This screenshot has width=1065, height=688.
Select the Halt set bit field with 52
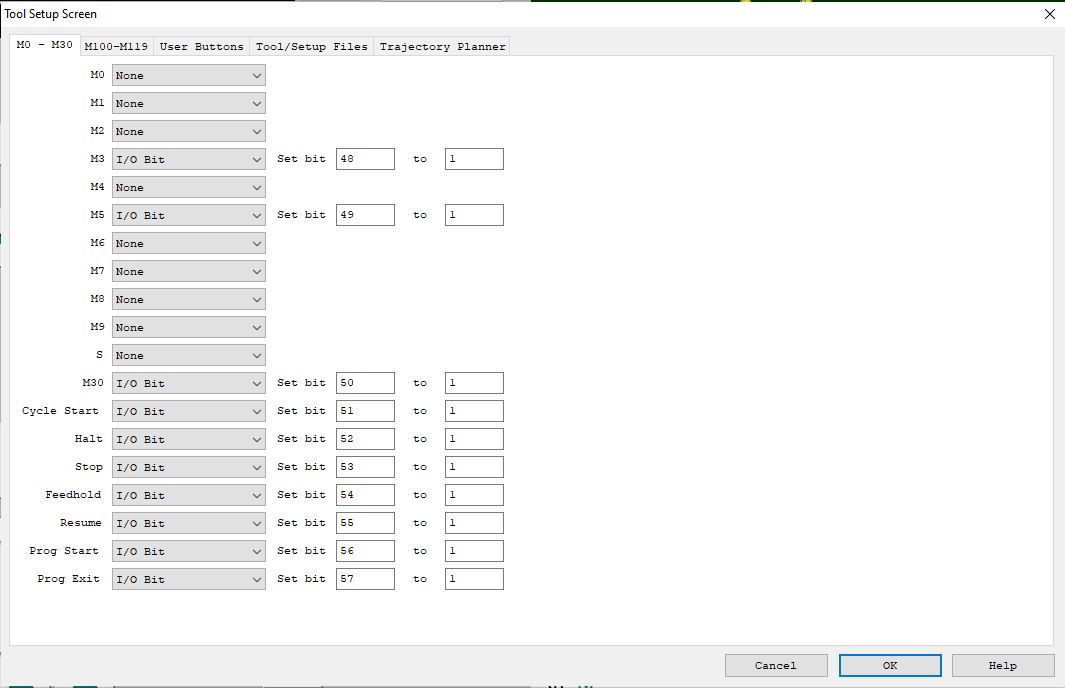pyautogui.click(x=365, y=440)
